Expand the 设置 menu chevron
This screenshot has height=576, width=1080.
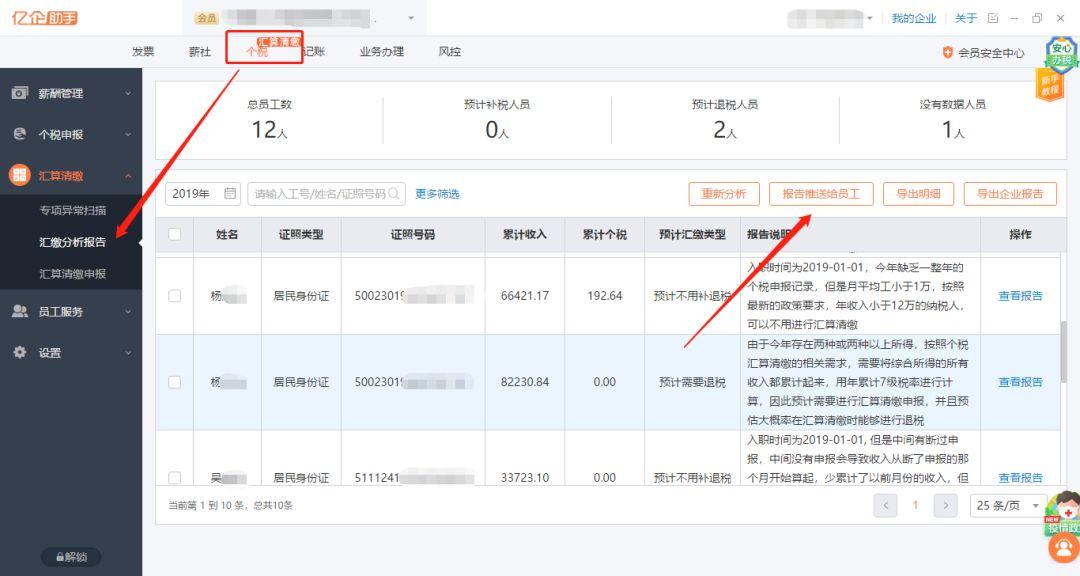(x=128, y=353)
